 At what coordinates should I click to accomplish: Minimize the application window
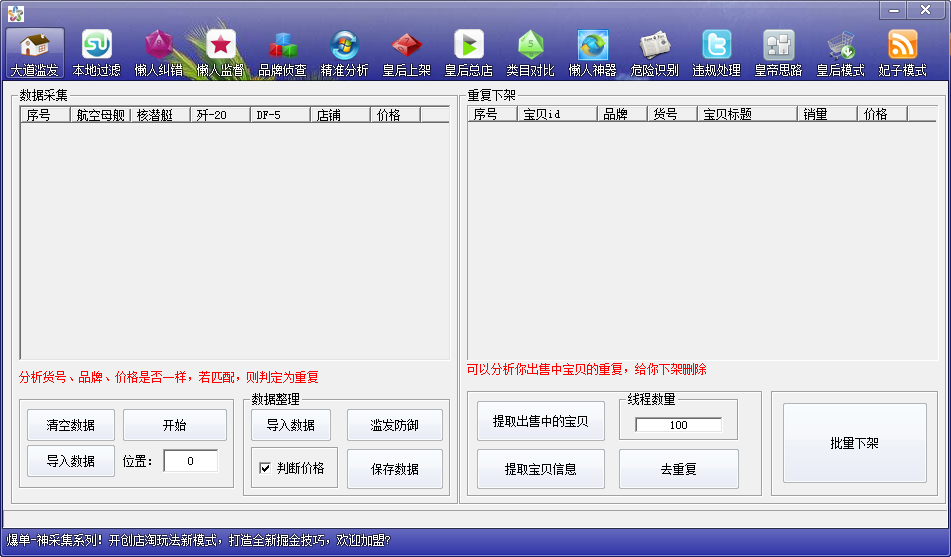tap(893, 10)
